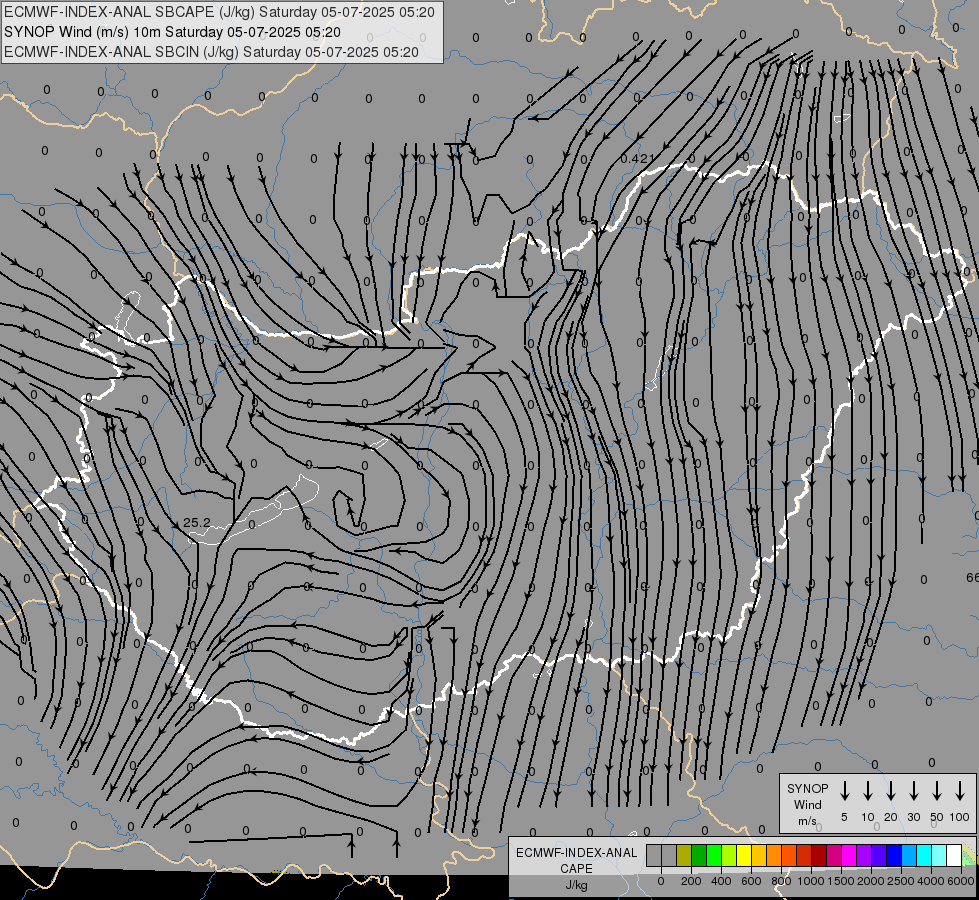Screen dimensions: 979x900
Task: Click the SBCIN title line in header
Action: (211, 52)
